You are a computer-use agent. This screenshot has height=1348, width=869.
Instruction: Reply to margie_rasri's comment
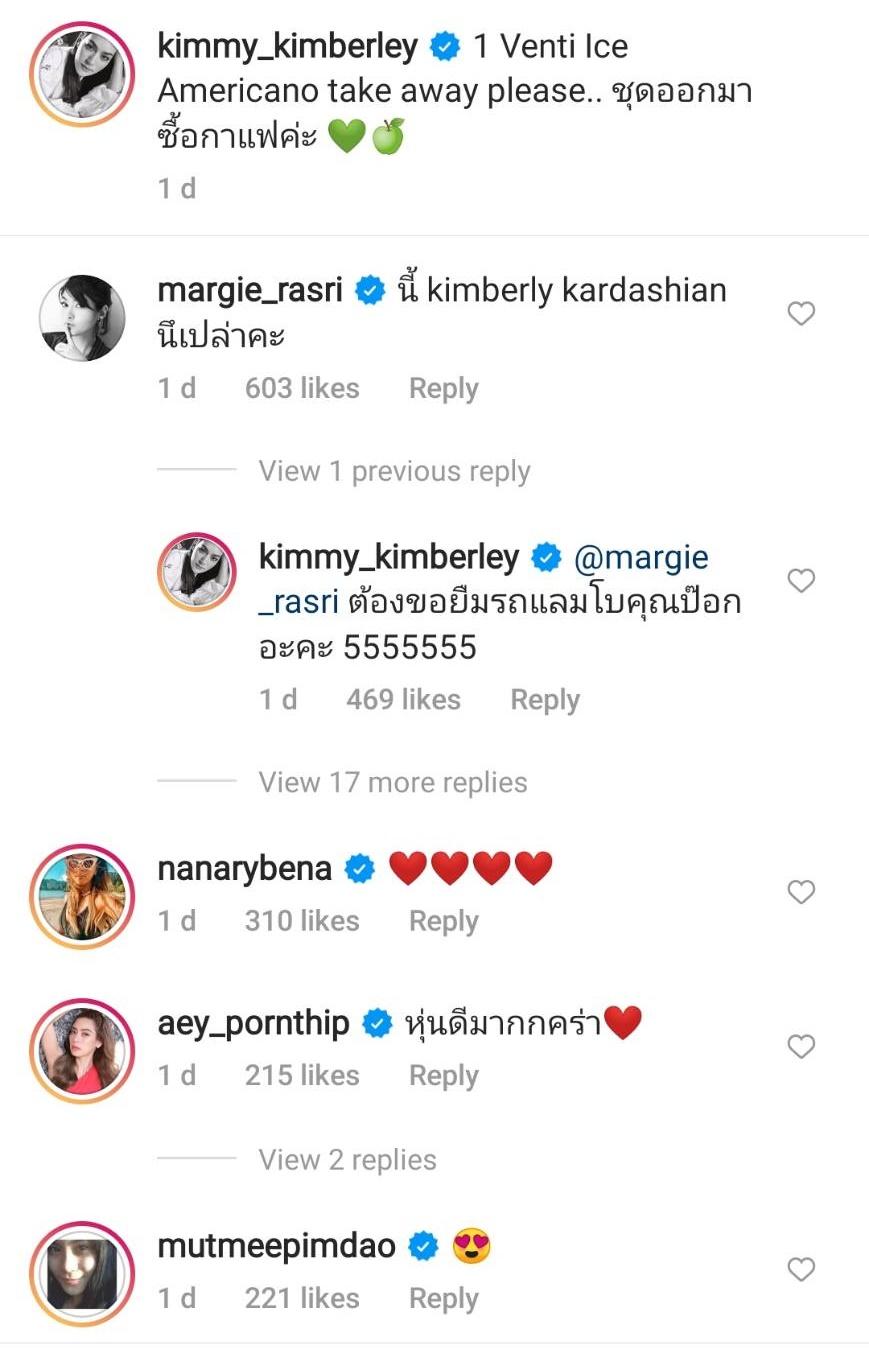(443, 388)
